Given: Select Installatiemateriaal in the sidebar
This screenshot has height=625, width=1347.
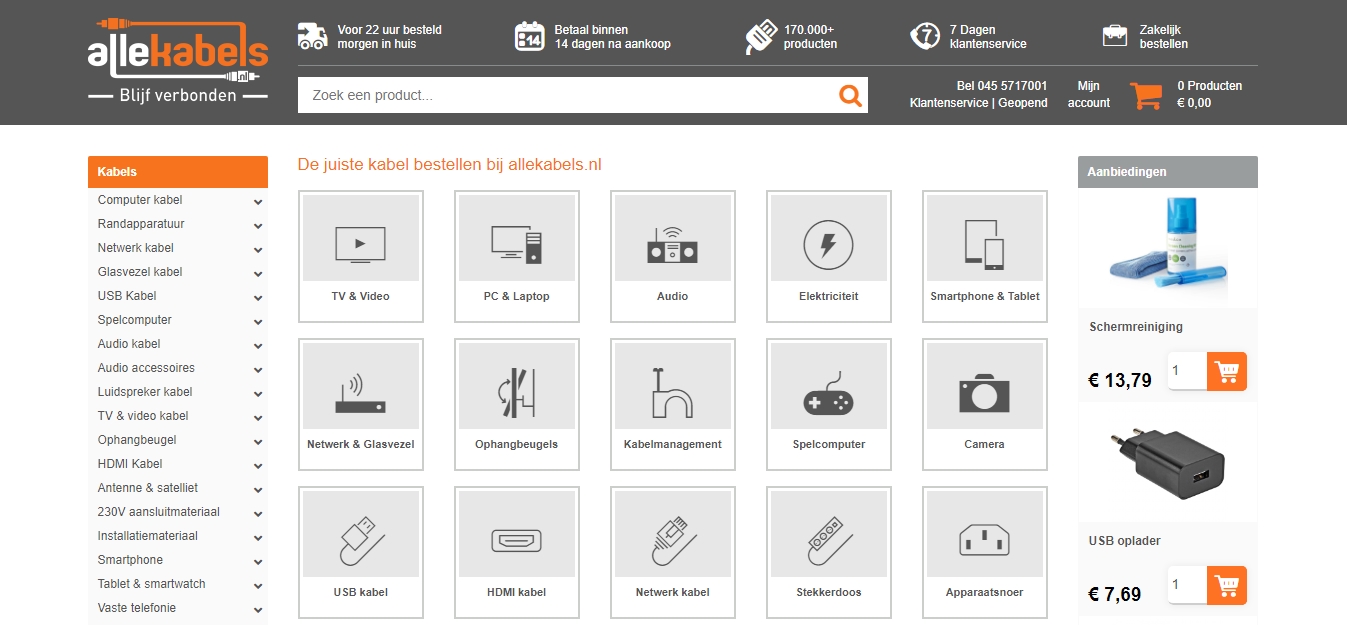Looking at the screenshot, I should pos(148,536).
